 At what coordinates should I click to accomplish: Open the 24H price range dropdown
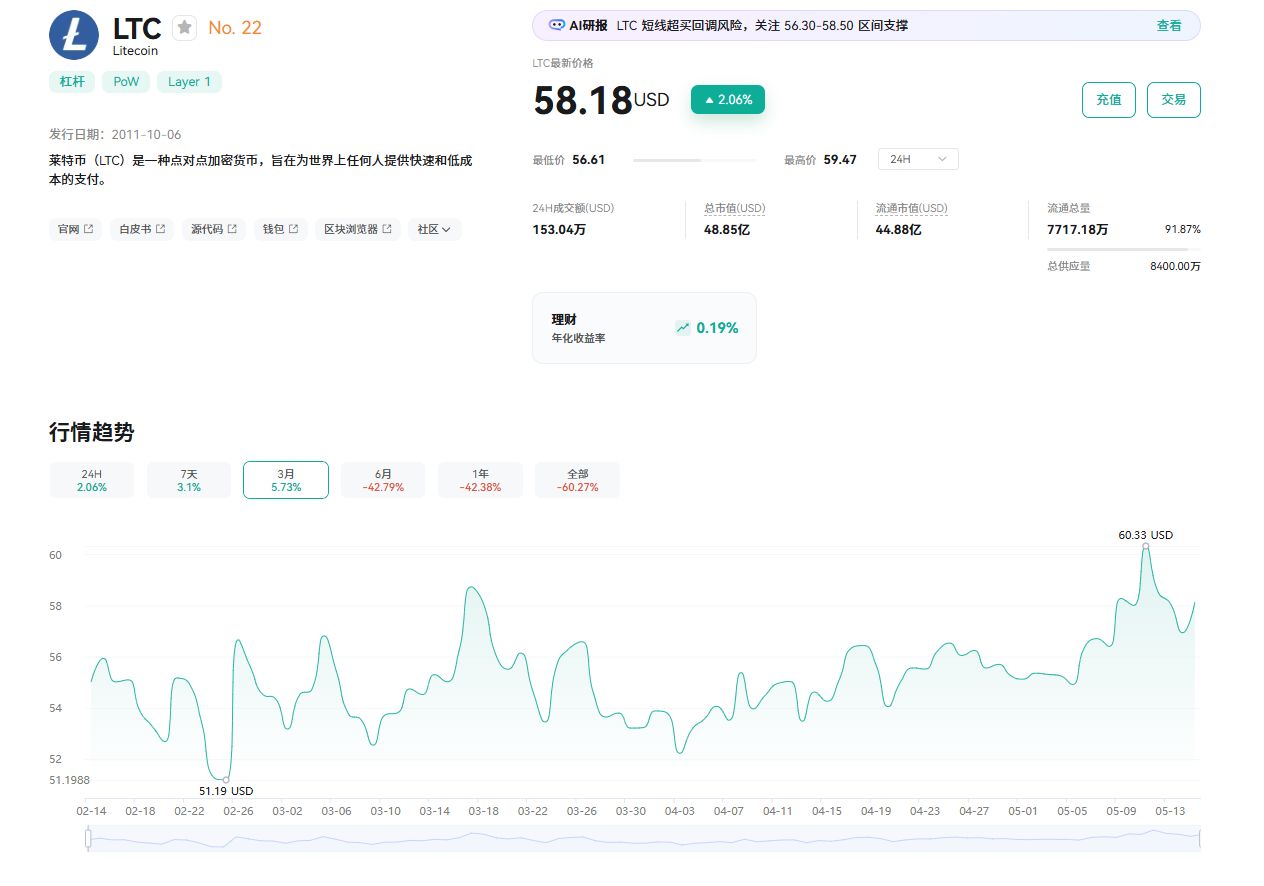(x=918, y=159)
